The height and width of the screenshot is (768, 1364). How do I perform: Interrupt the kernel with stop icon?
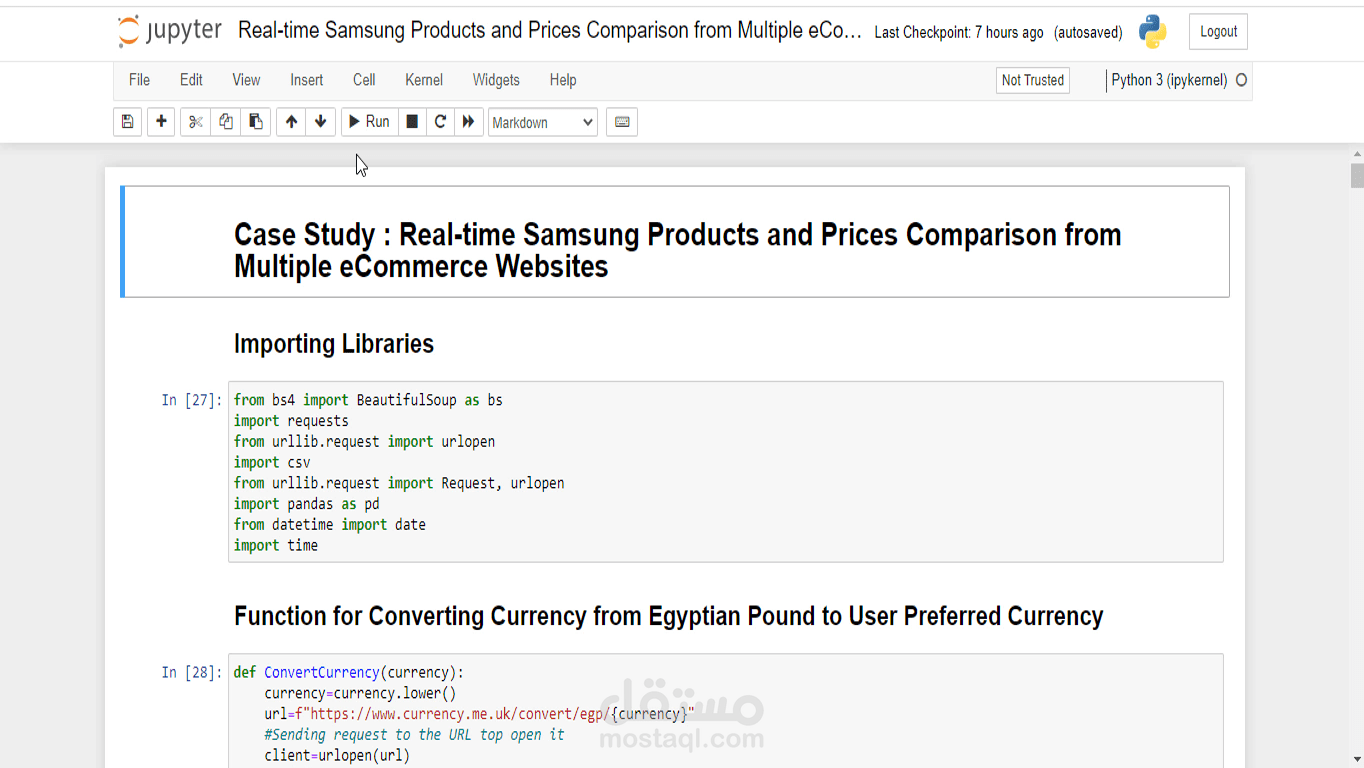412,122
